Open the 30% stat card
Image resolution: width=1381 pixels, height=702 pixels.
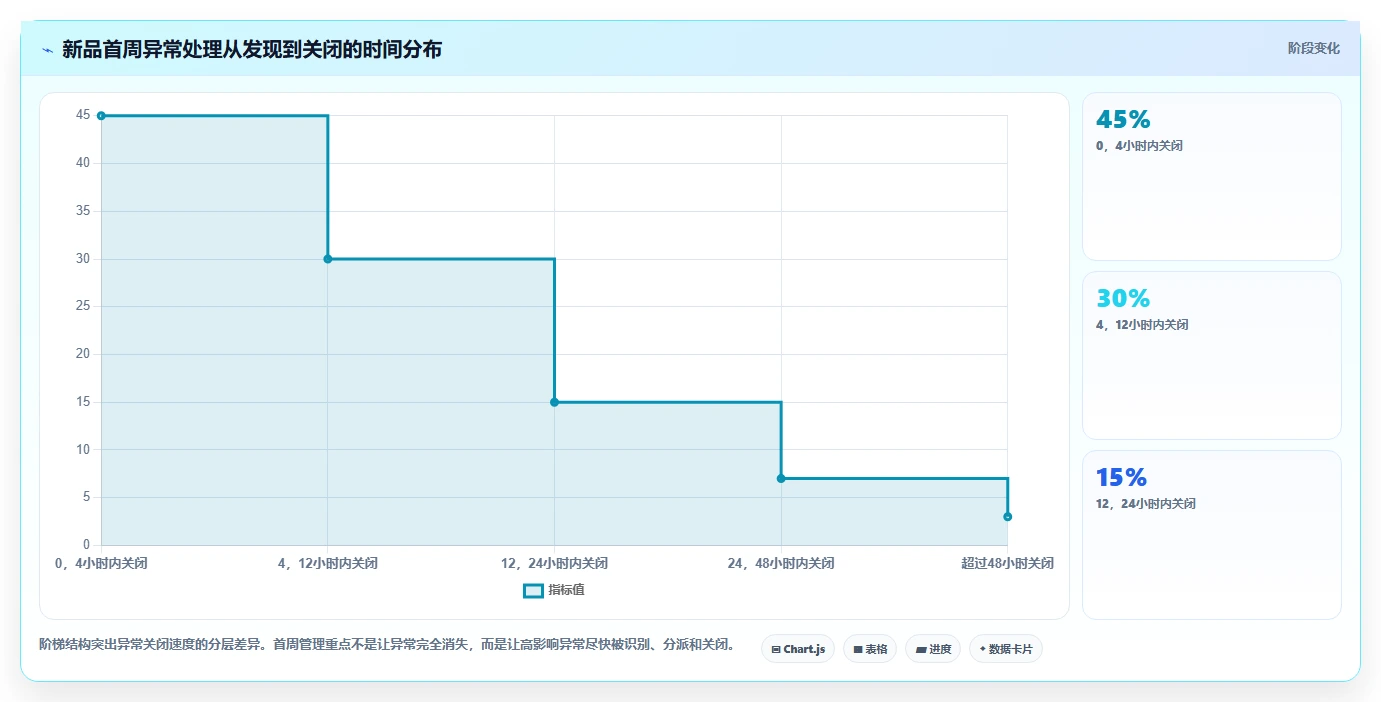tap(1212, 355)
